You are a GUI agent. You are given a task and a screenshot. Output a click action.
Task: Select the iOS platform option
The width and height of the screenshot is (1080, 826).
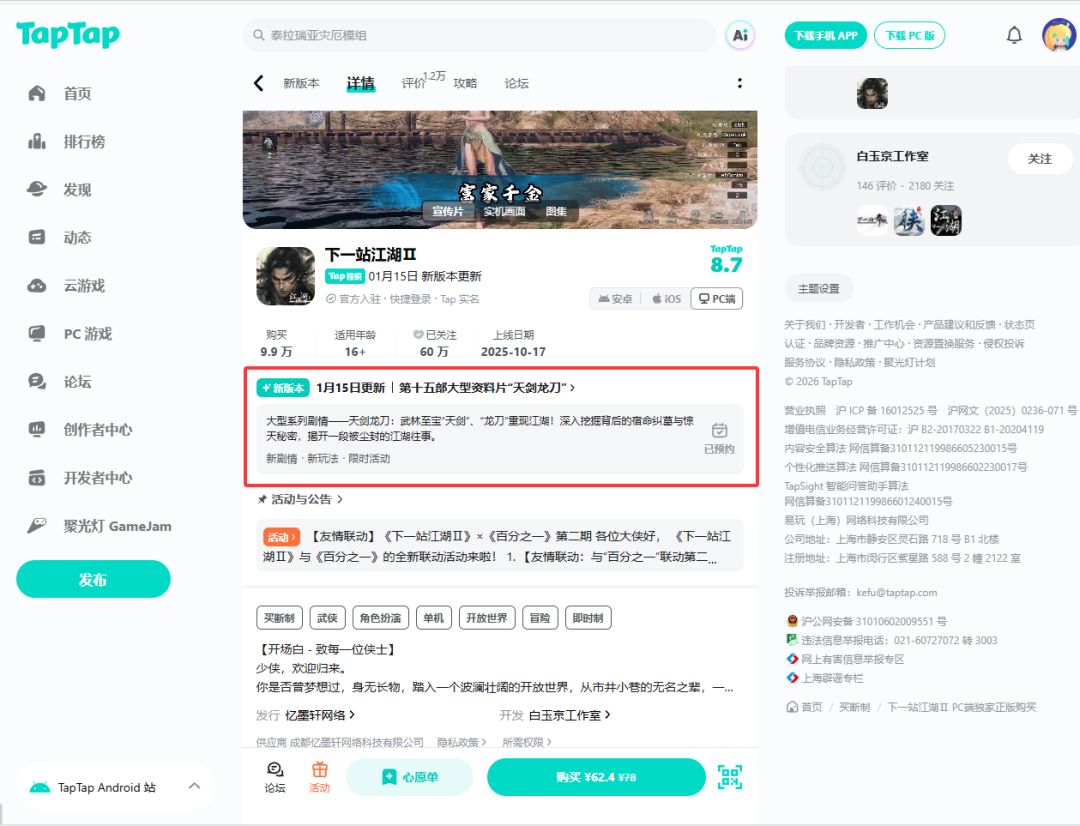[667, 299]
